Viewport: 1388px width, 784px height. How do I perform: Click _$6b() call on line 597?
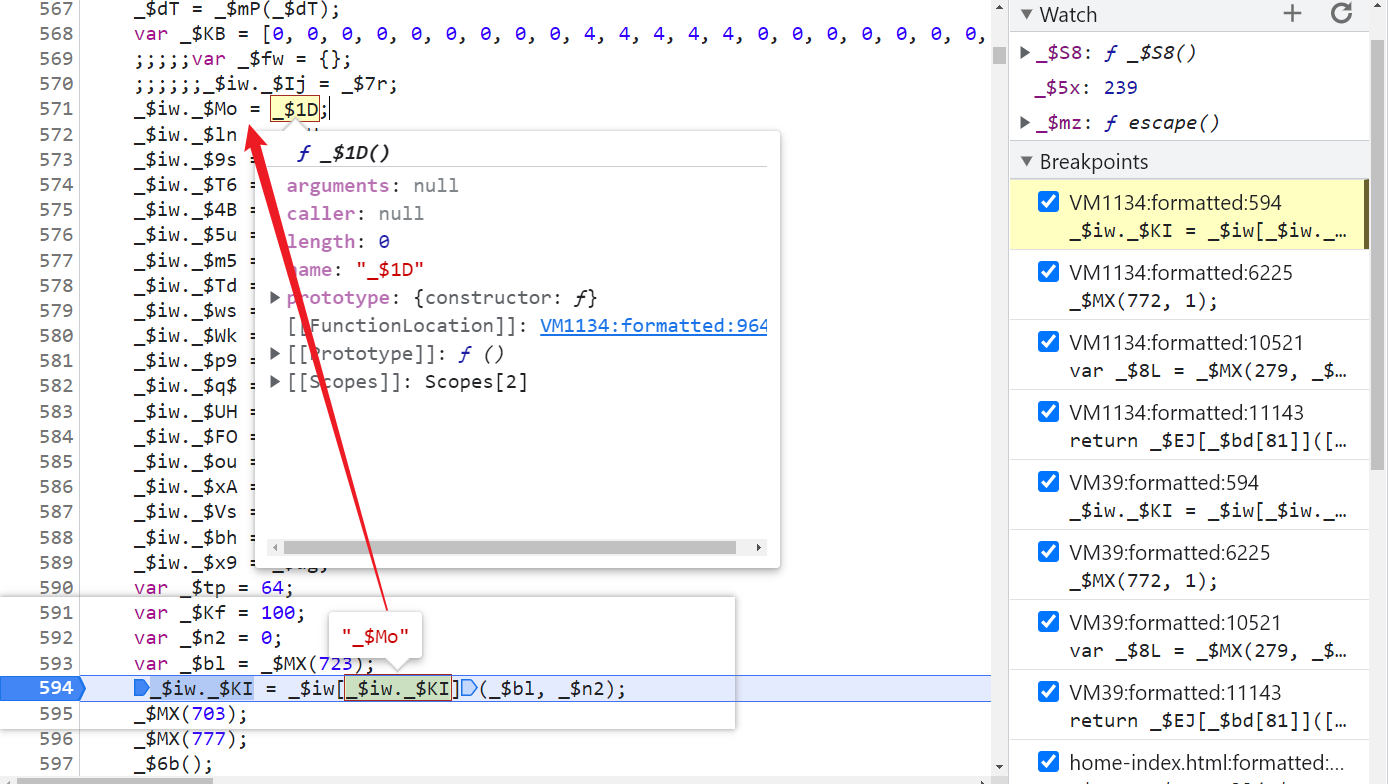174,764
